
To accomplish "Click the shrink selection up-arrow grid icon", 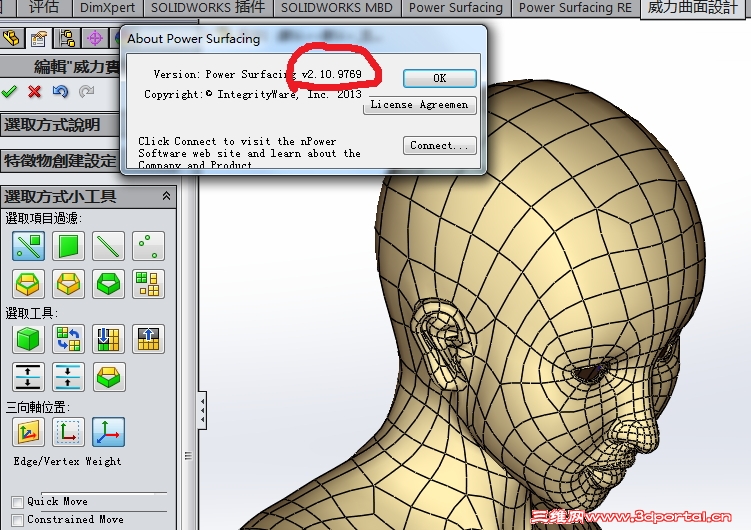I will click(x=148, y=339).
